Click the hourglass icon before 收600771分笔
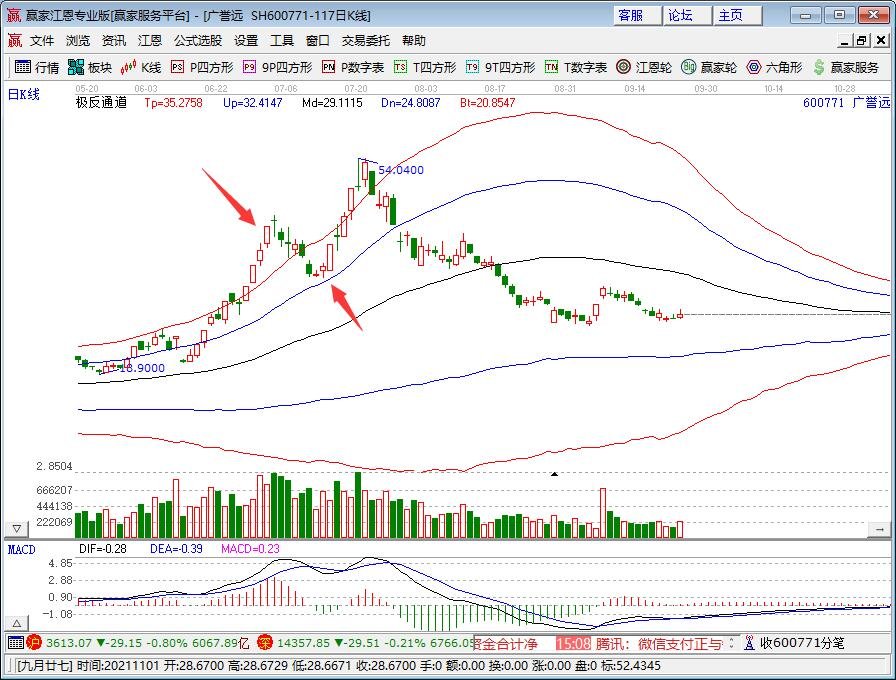Screen dimensions: 896x680 tap(749, 643)
